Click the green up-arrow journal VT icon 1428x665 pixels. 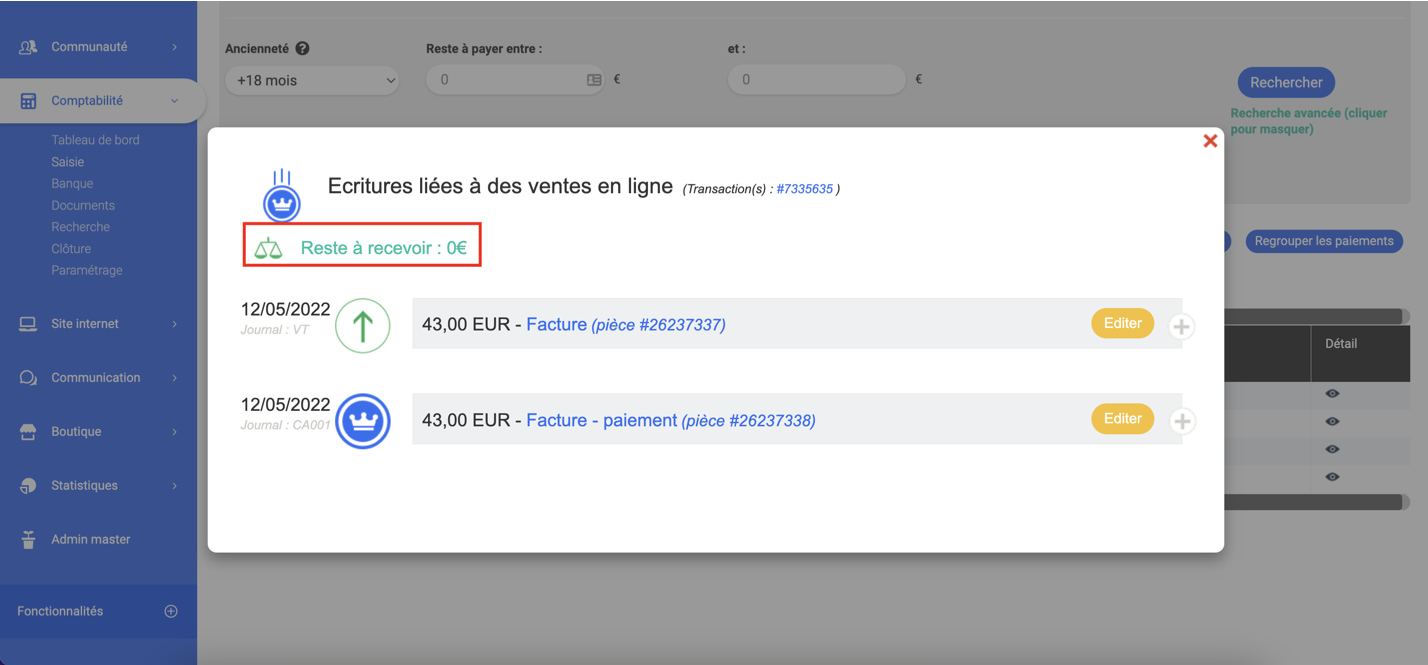(x=362, y=326)
